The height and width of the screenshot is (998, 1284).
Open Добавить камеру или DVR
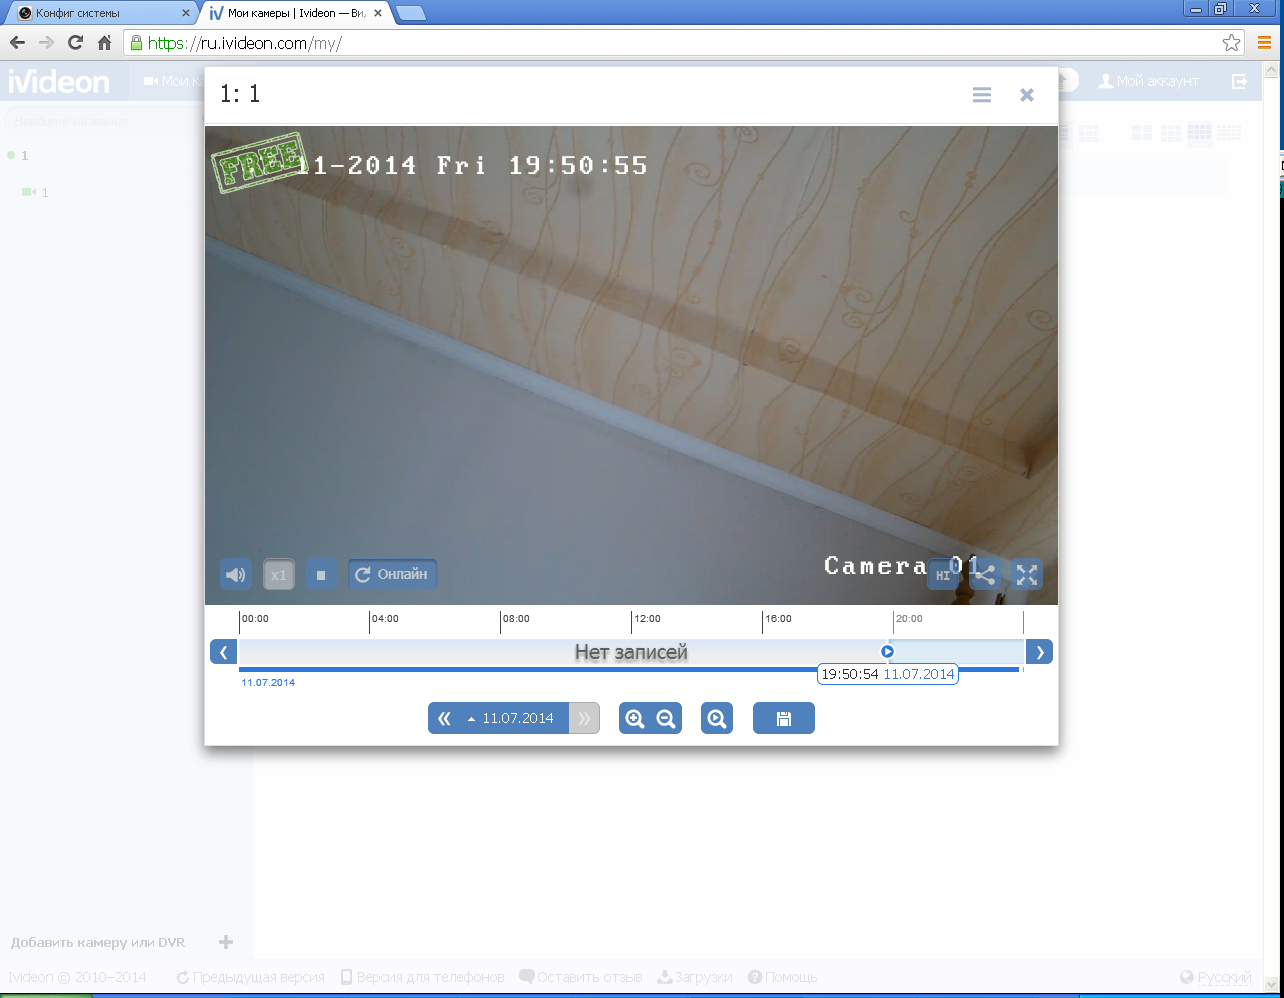[x=98, y=942]
